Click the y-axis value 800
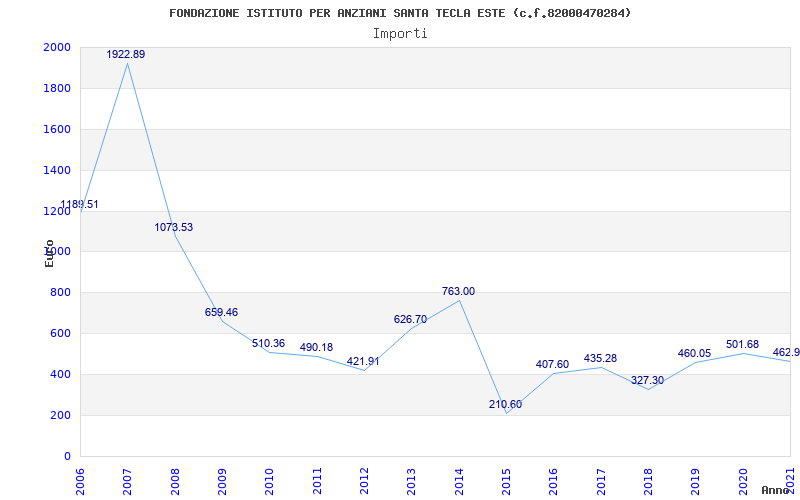800x500 pixels. pos(60,293)
